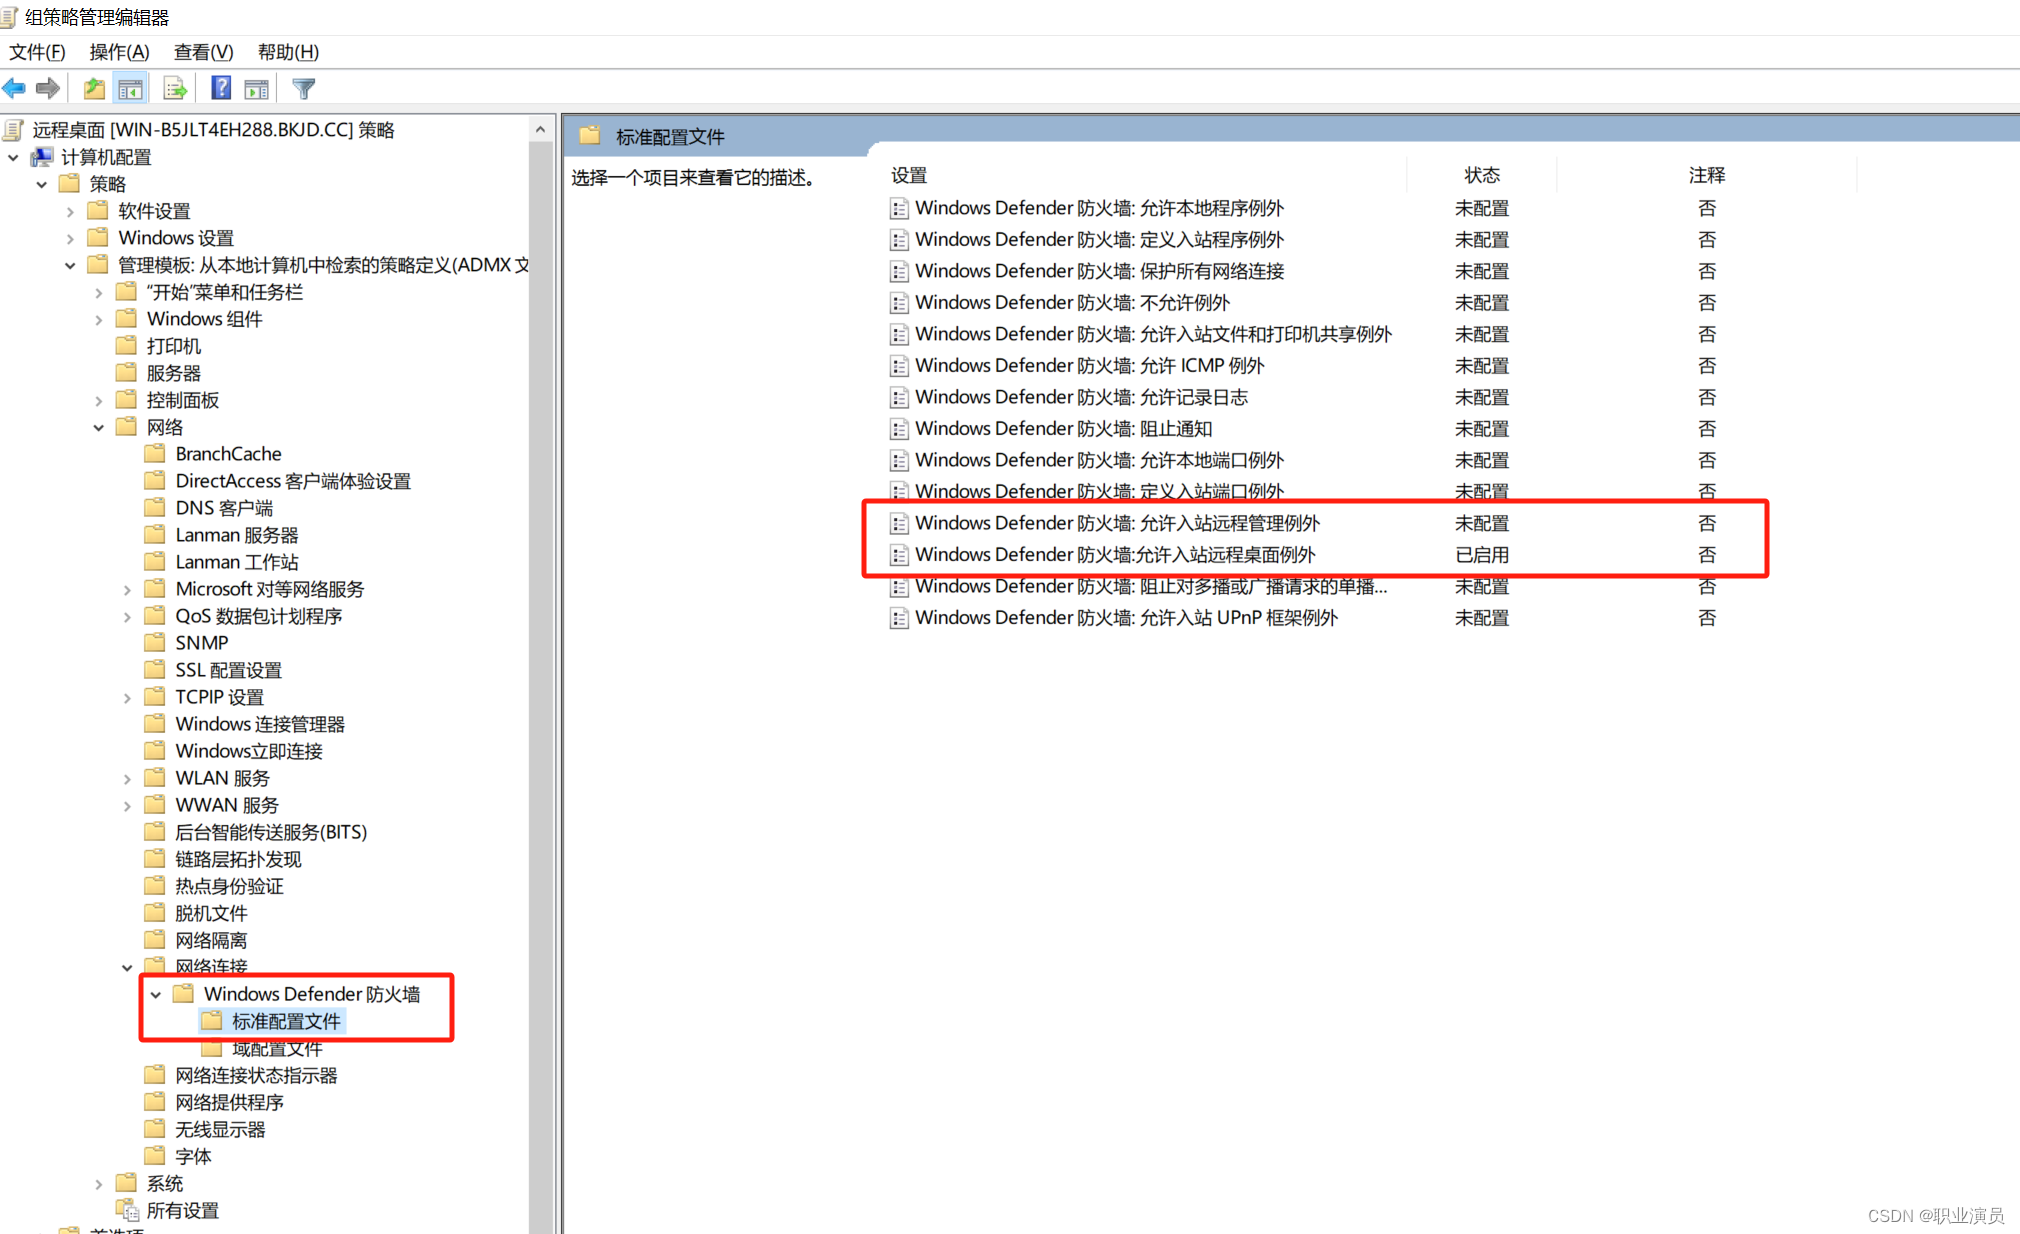2020x1234 pixels.
Task: Click the Filter funnel toolbar icon
Action: pyautogui.click(x=303, y=89)
